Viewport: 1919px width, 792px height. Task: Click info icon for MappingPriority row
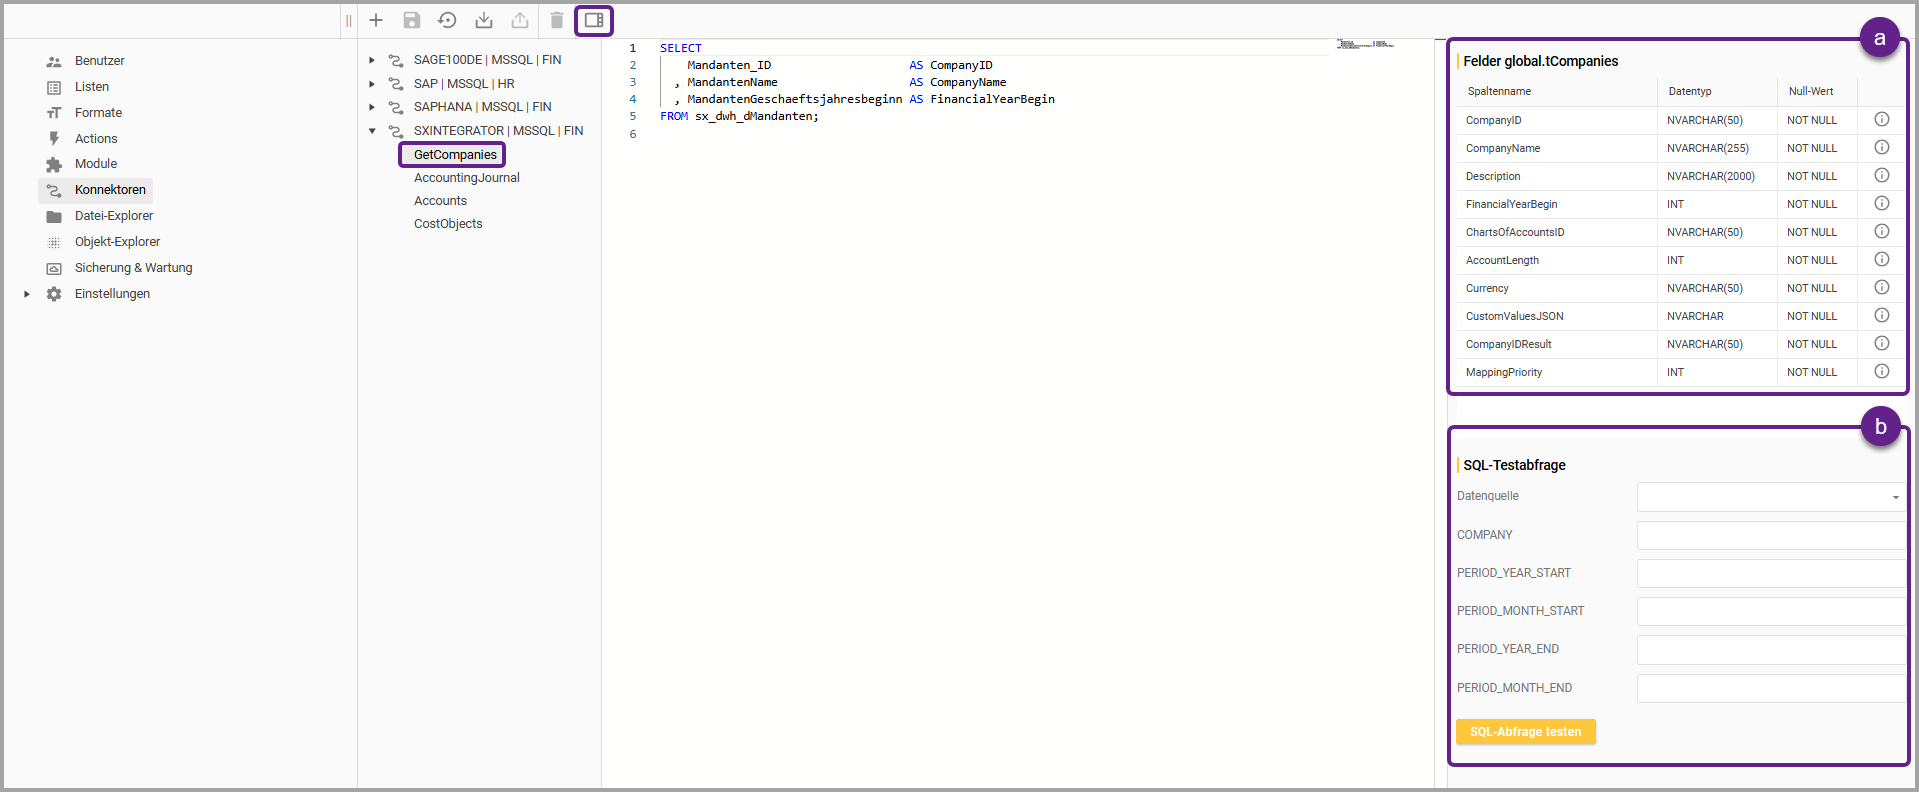coord(1881,372)
